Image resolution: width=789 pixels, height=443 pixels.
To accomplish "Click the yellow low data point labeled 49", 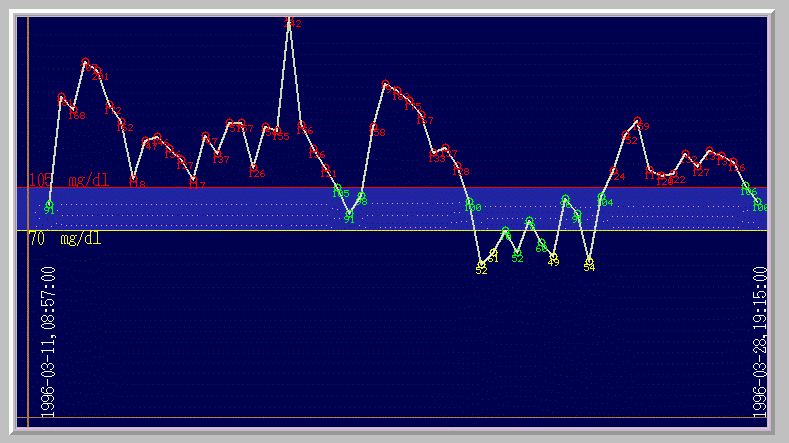I will click(553, 257).
